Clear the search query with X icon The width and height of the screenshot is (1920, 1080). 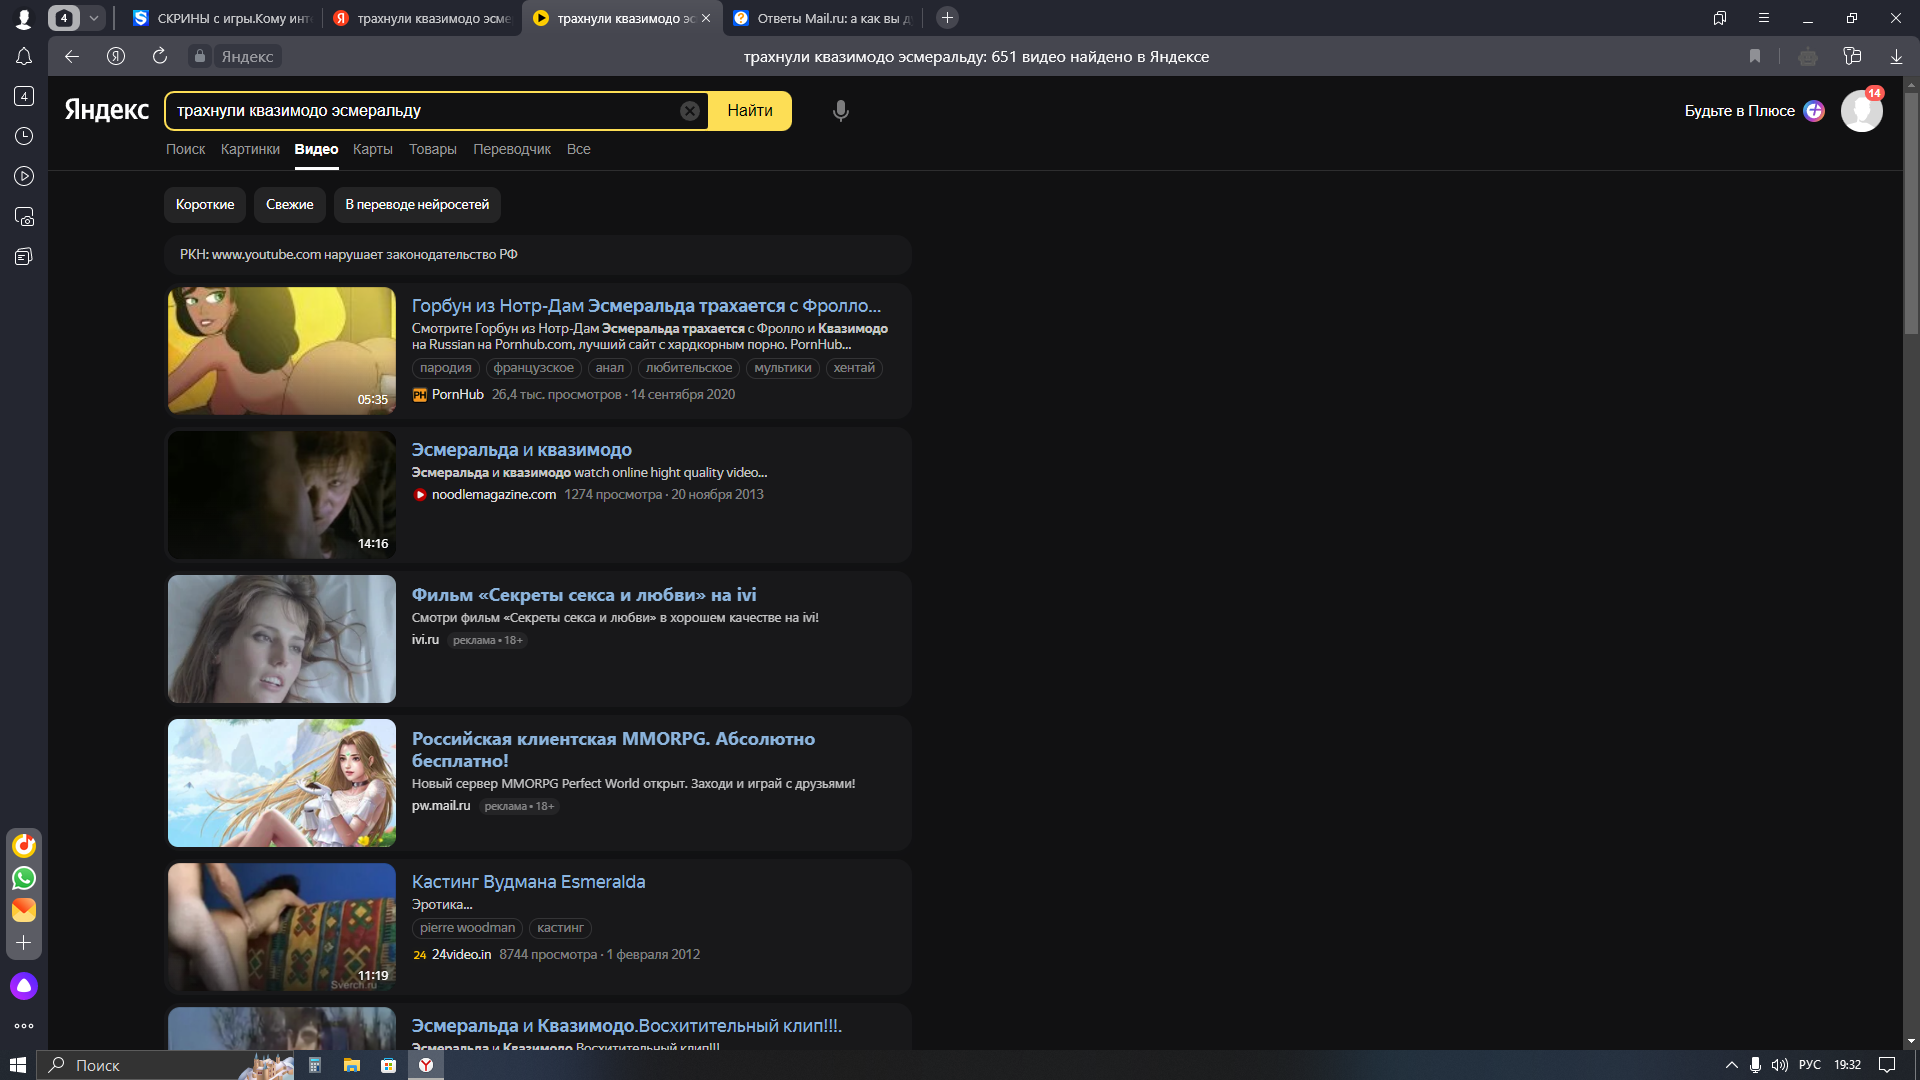[690, 111]
